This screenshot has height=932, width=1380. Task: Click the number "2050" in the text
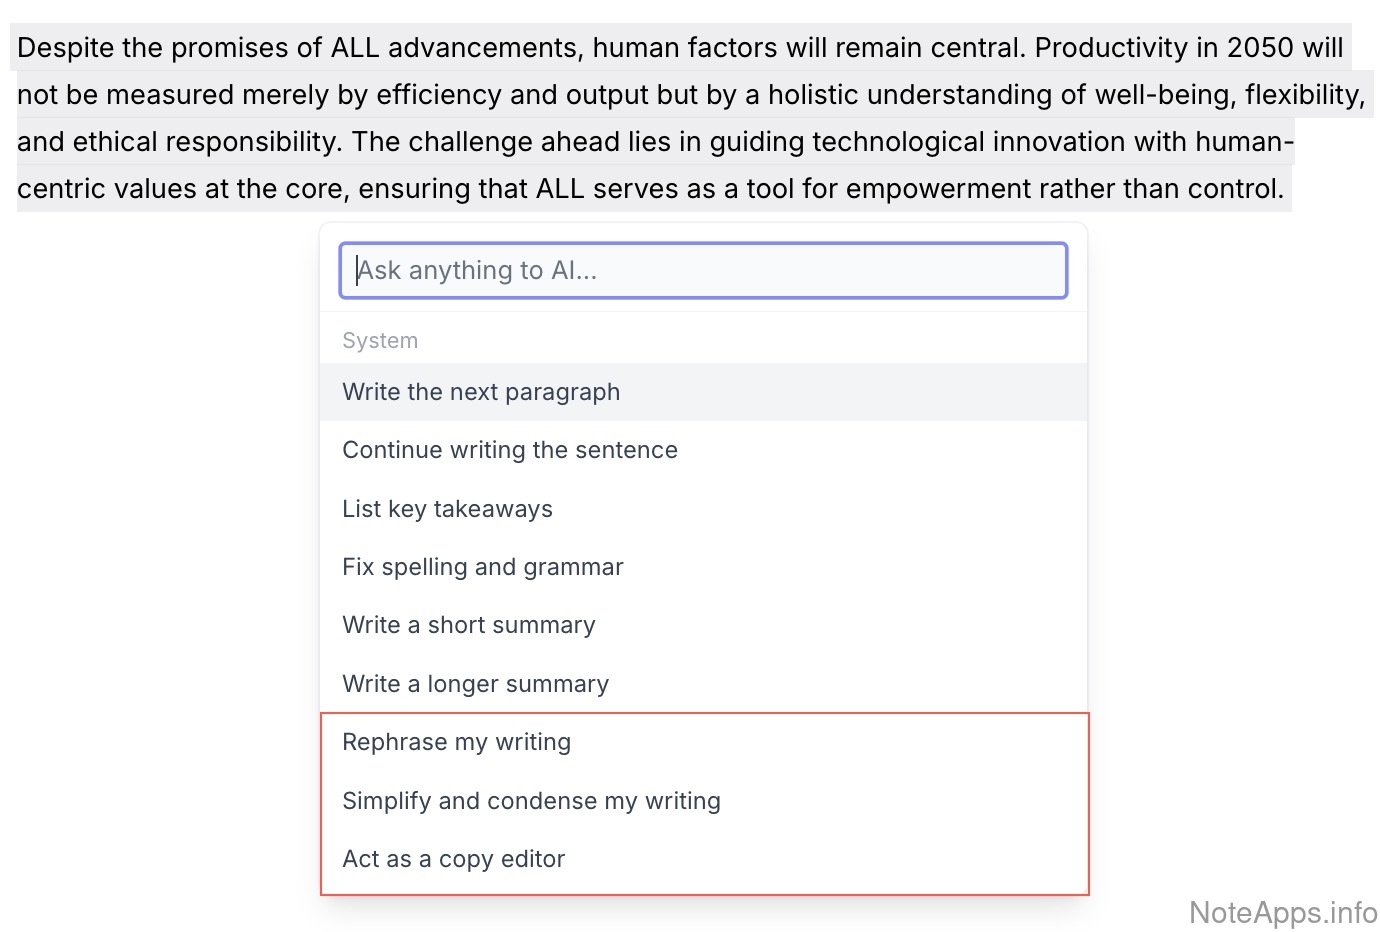pyautogui.click(x=1260, y=48)
